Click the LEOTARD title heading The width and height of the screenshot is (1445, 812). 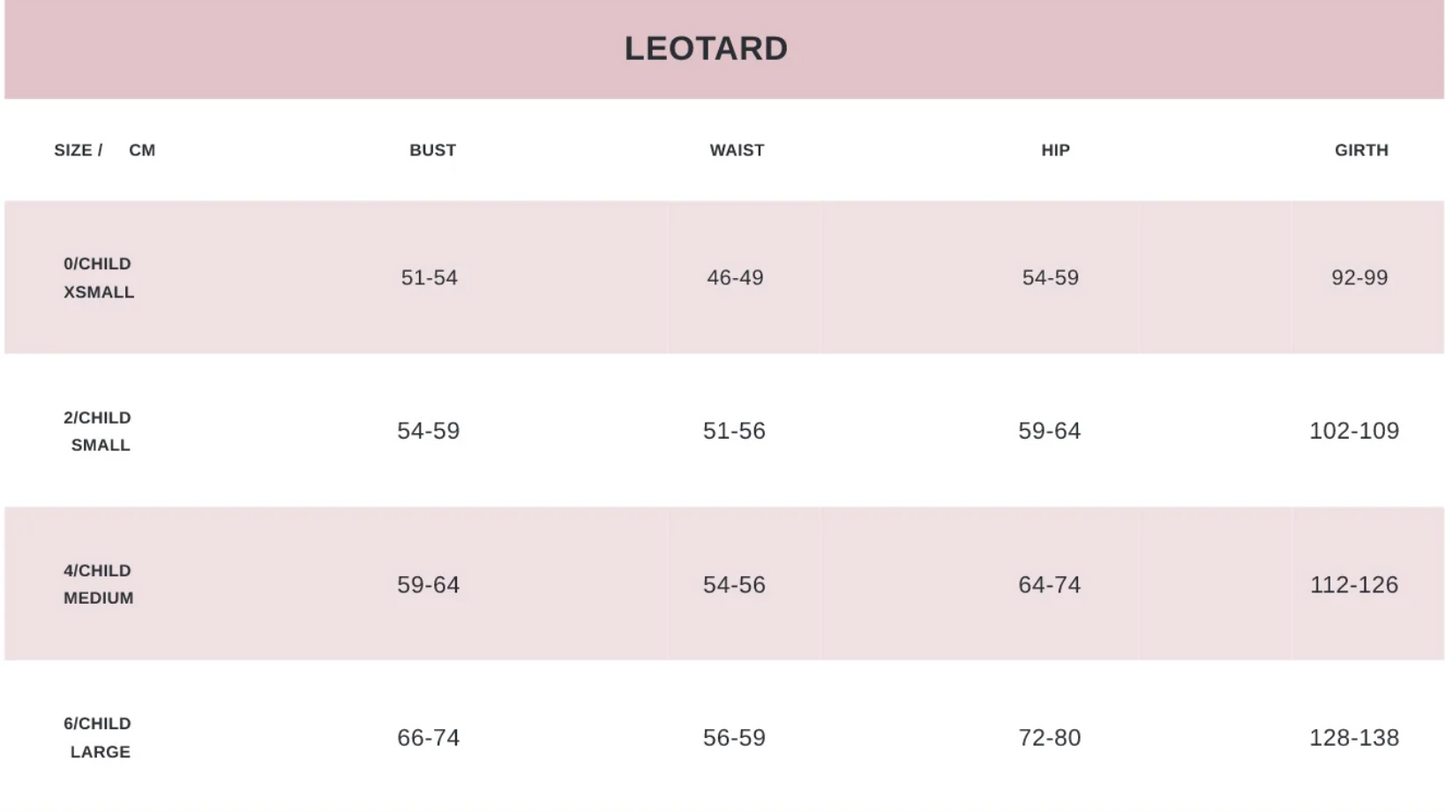click(x=706, y=48)
